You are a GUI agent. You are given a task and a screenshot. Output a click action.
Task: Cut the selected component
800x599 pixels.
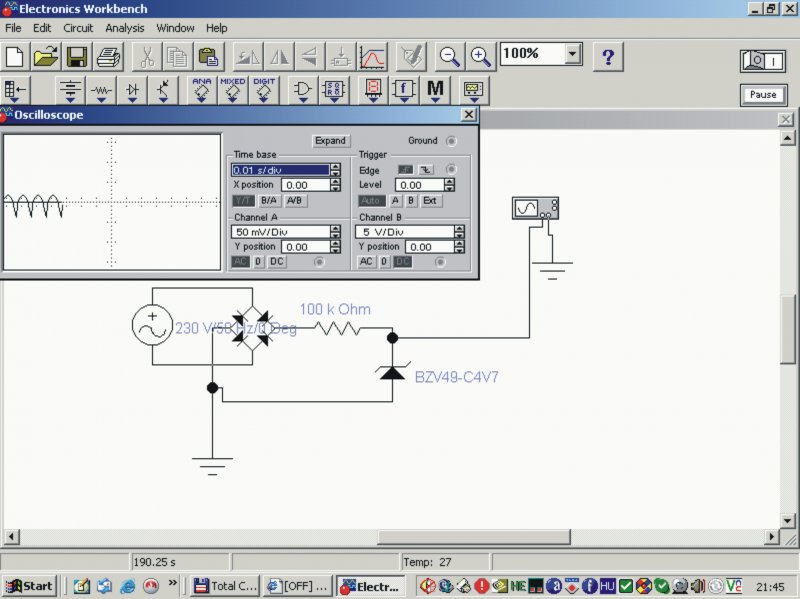(x=147, y=56)
